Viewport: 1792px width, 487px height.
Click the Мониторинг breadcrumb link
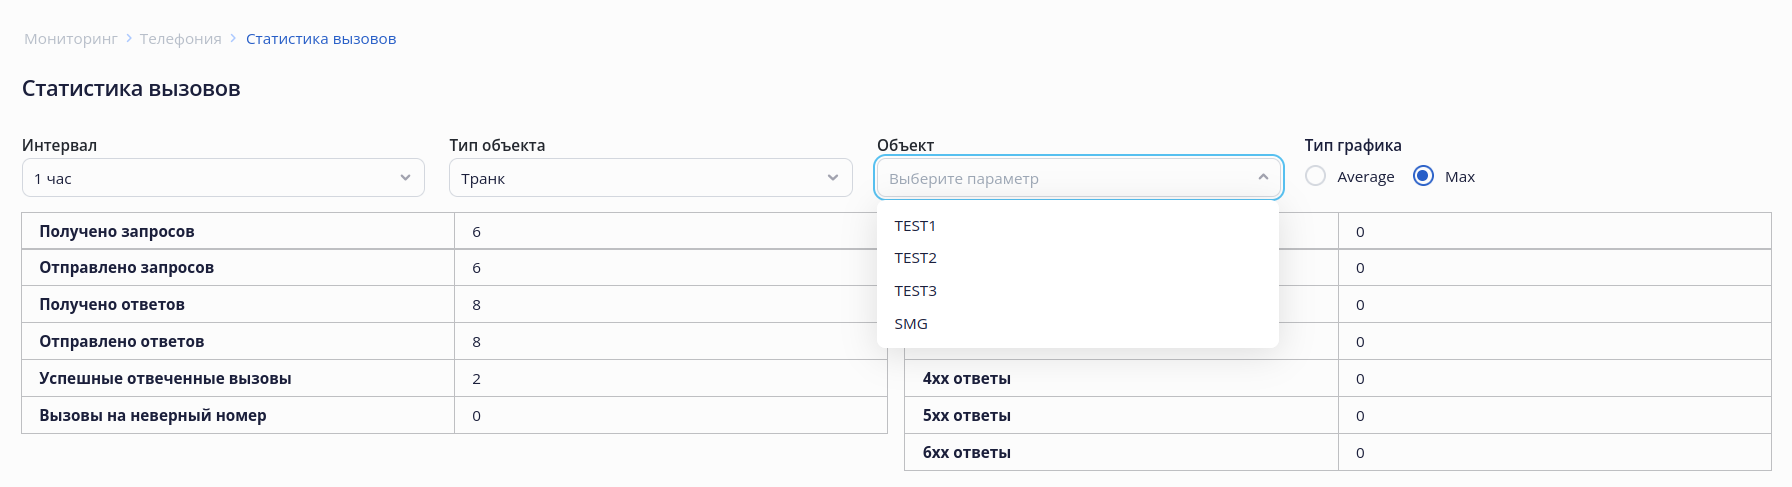pyautogui.click(x=70, y=39)
